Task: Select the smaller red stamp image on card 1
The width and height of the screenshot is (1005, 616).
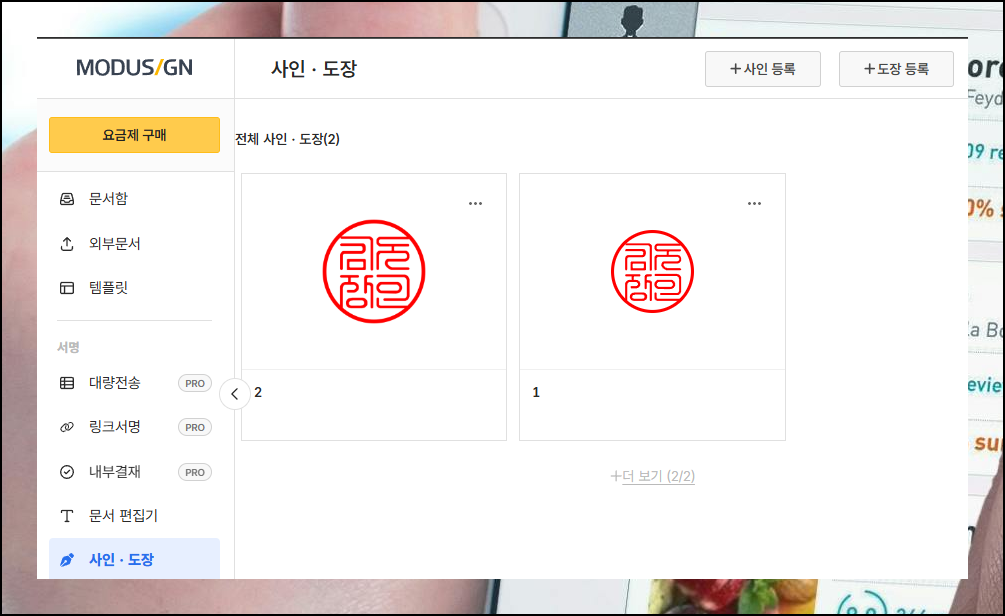Action: (x=652, y=271)
